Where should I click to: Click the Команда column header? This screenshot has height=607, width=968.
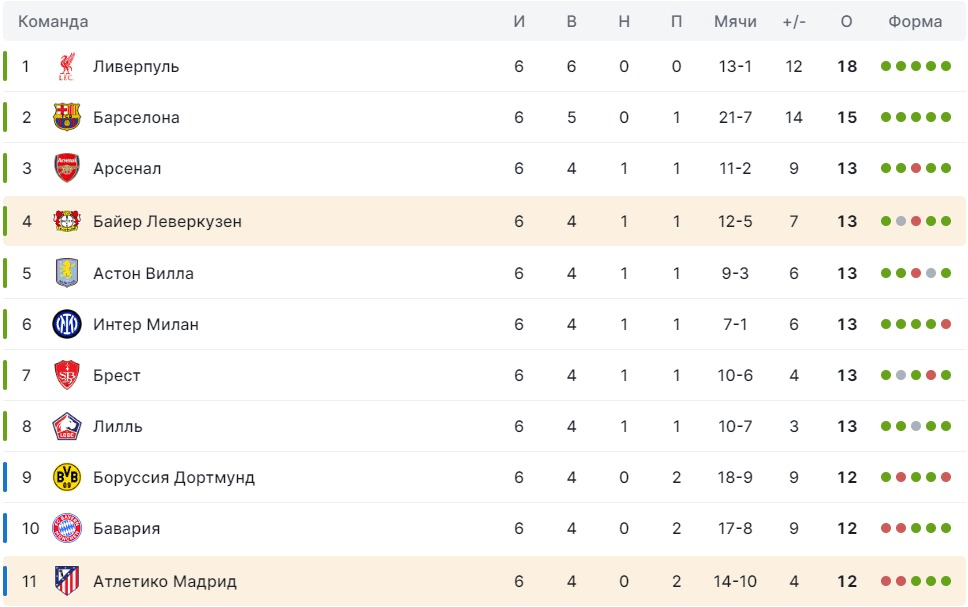(53, 22)
